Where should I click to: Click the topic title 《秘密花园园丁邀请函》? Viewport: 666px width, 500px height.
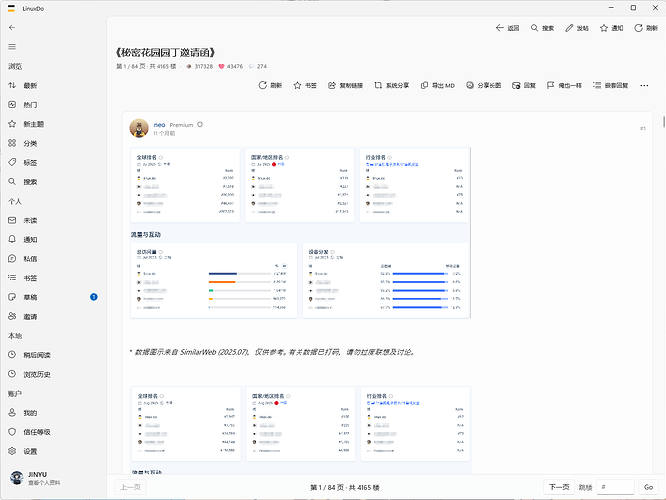(x=166, y=53)
